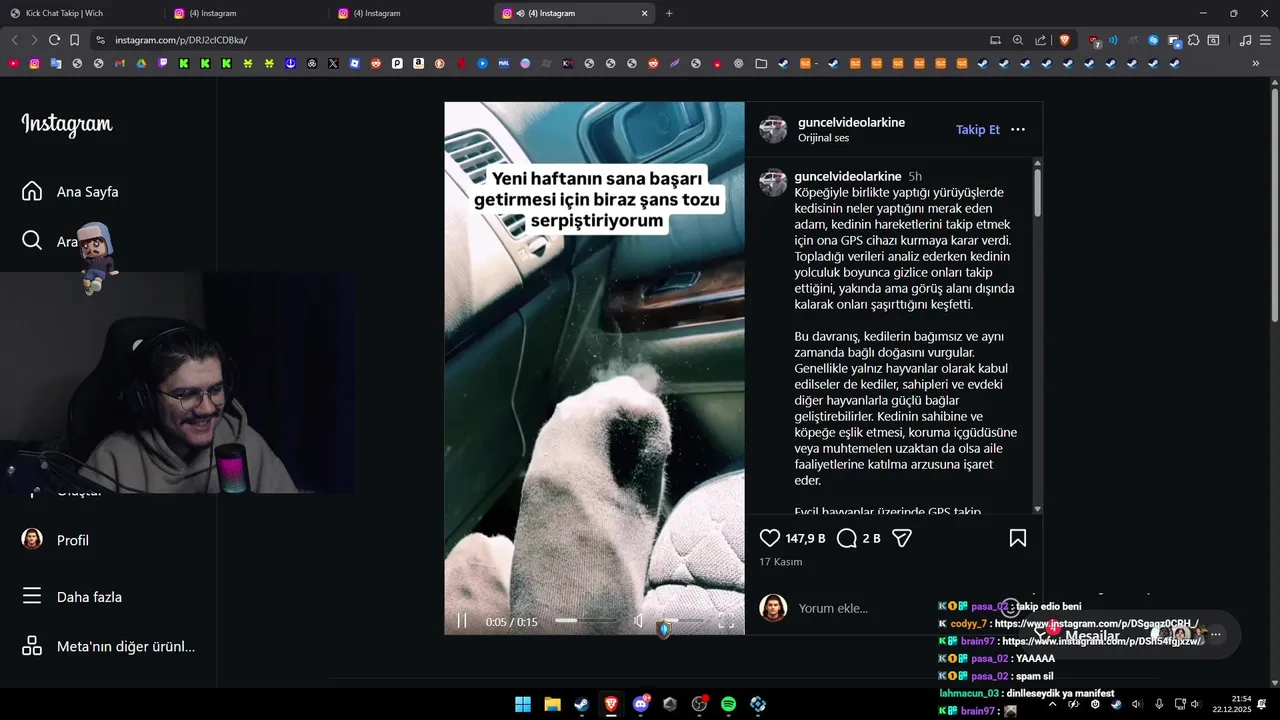Open Reddit bookmark in bookmarks bar
1280x720 pixels.
pos(376,63)
